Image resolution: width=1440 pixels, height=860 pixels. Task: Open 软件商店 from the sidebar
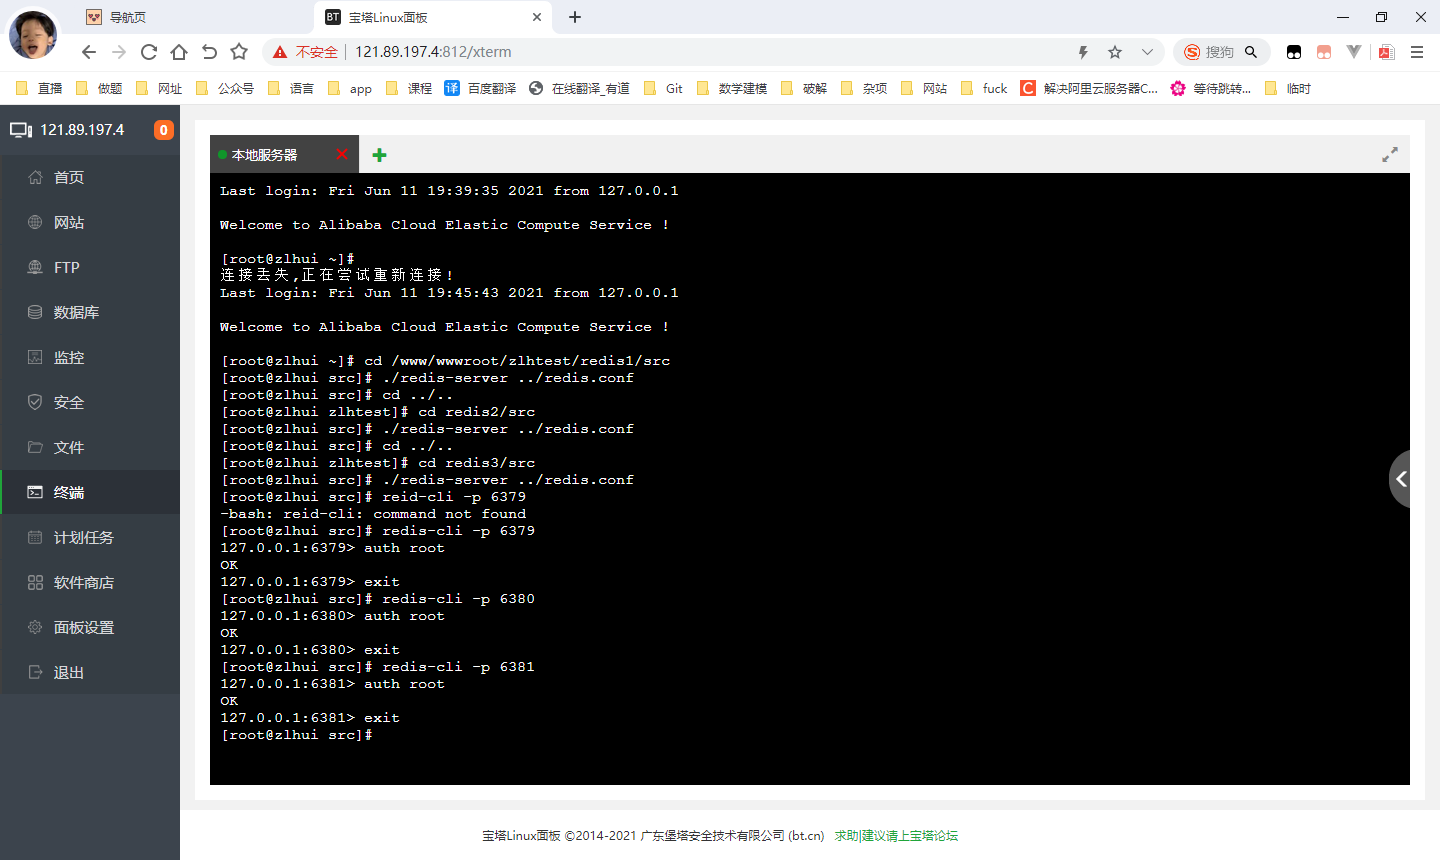[x=83, y=582]
